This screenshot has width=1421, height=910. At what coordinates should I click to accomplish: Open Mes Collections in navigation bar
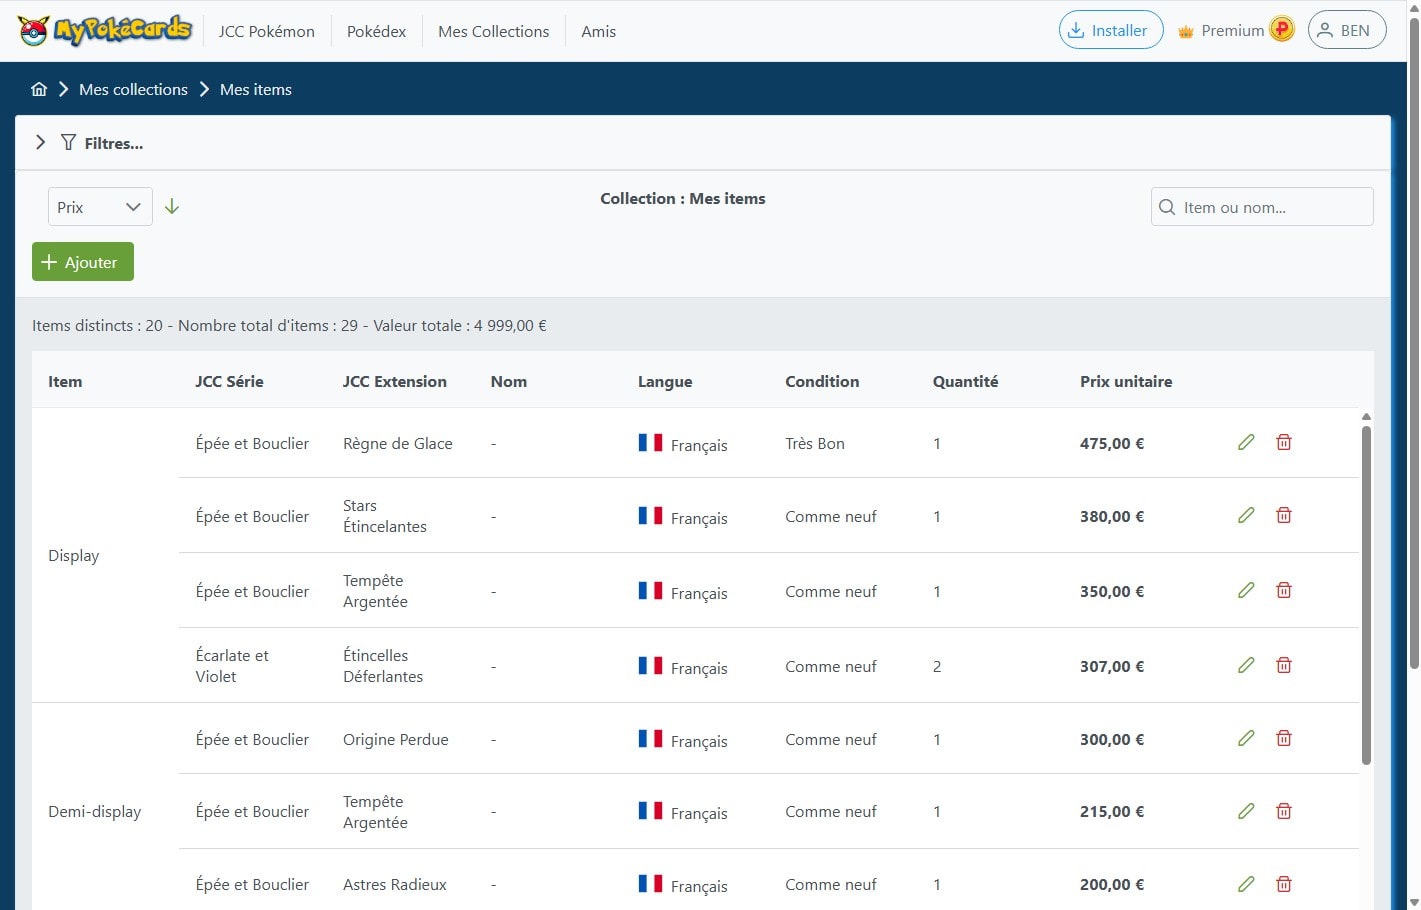[x=493, y=31]
